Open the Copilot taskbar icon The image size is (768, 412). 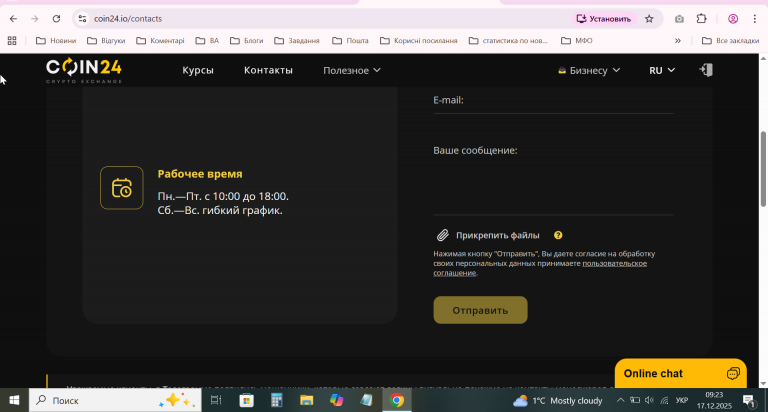coord(336,400)
